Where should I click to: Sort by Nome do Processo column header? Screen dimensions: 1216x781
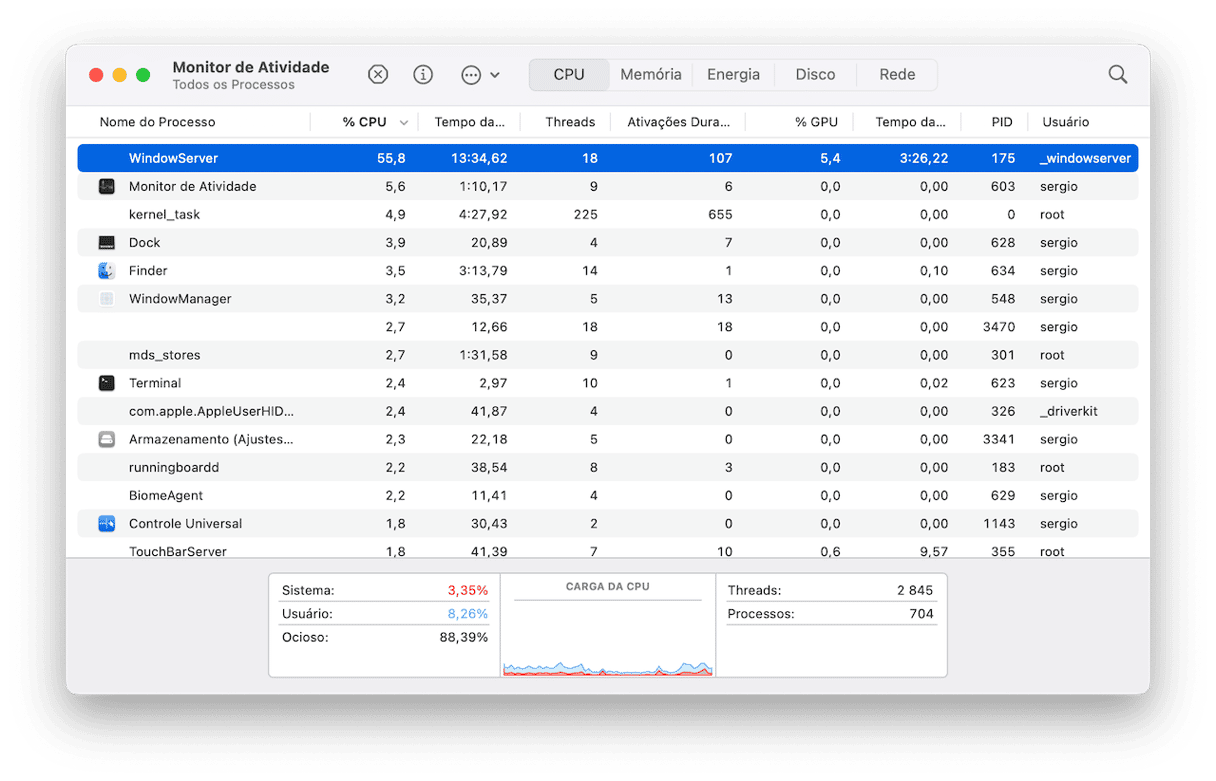click(157, 122)
